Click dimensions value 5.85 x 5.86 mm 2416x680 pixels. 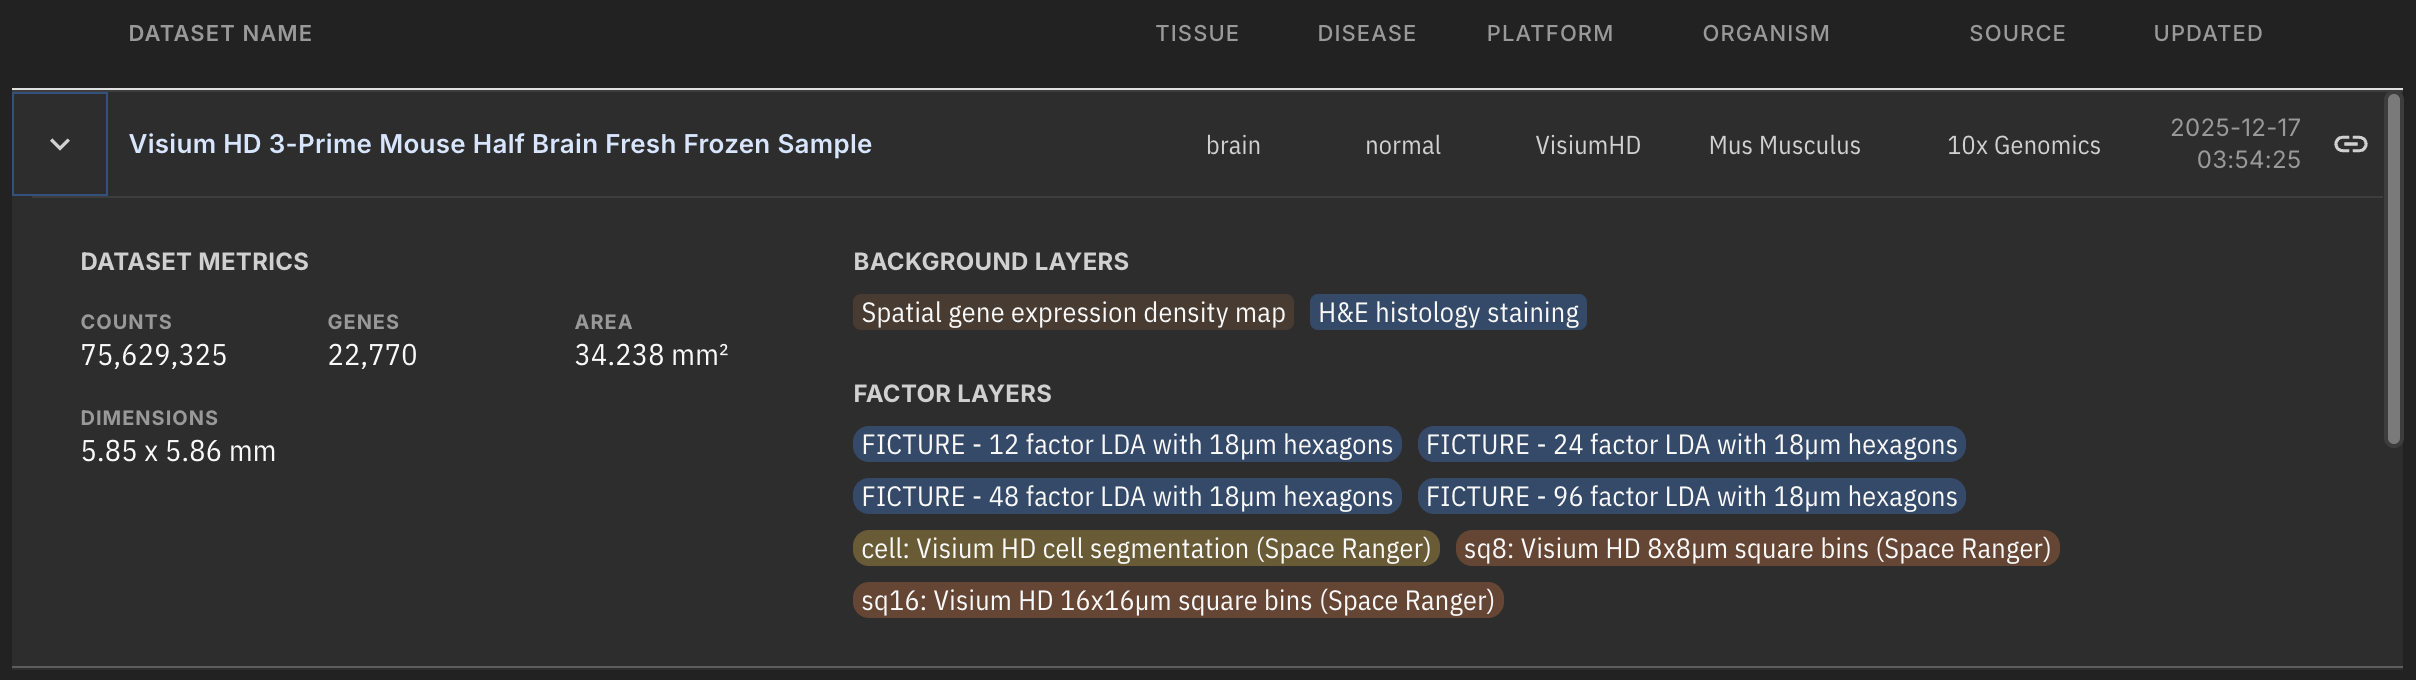pos(178,451)
